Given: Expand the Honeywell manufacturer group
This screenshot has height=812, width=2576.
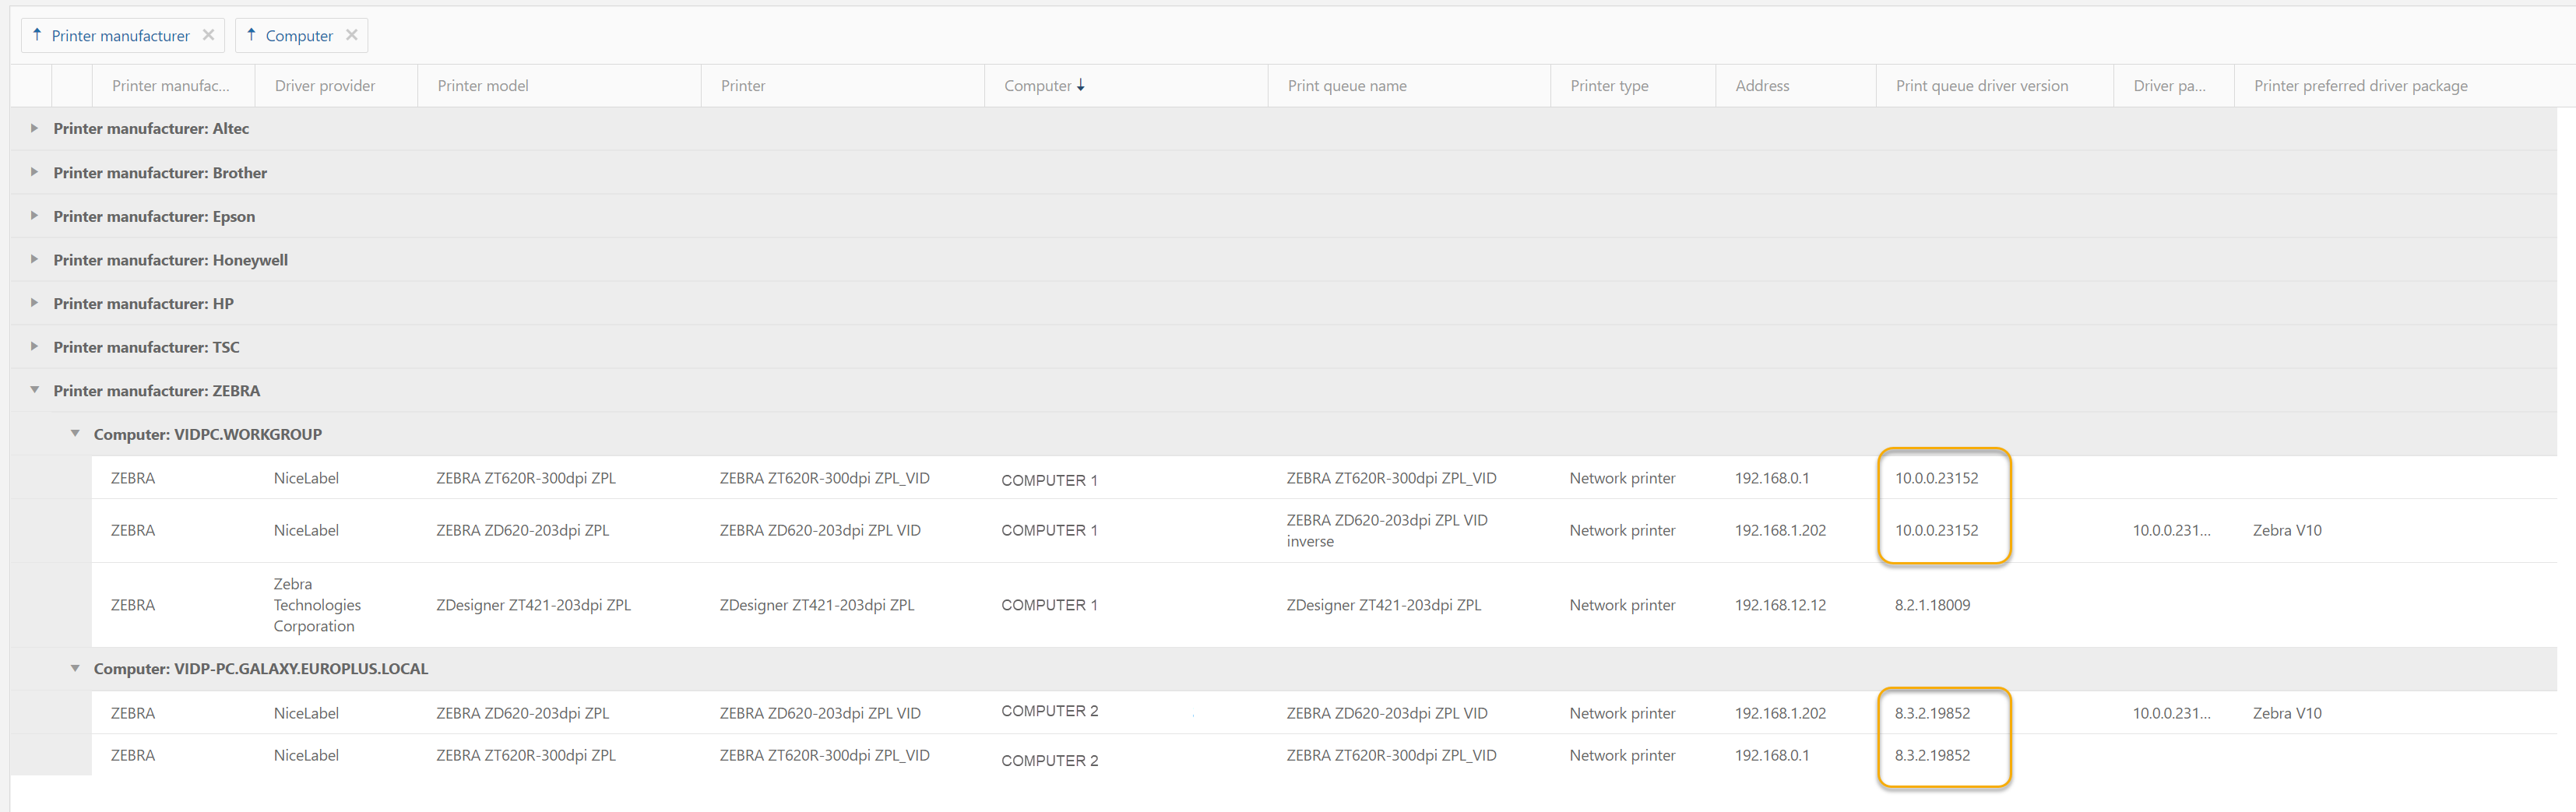Looking at the screenshot, I should point(34,260).
